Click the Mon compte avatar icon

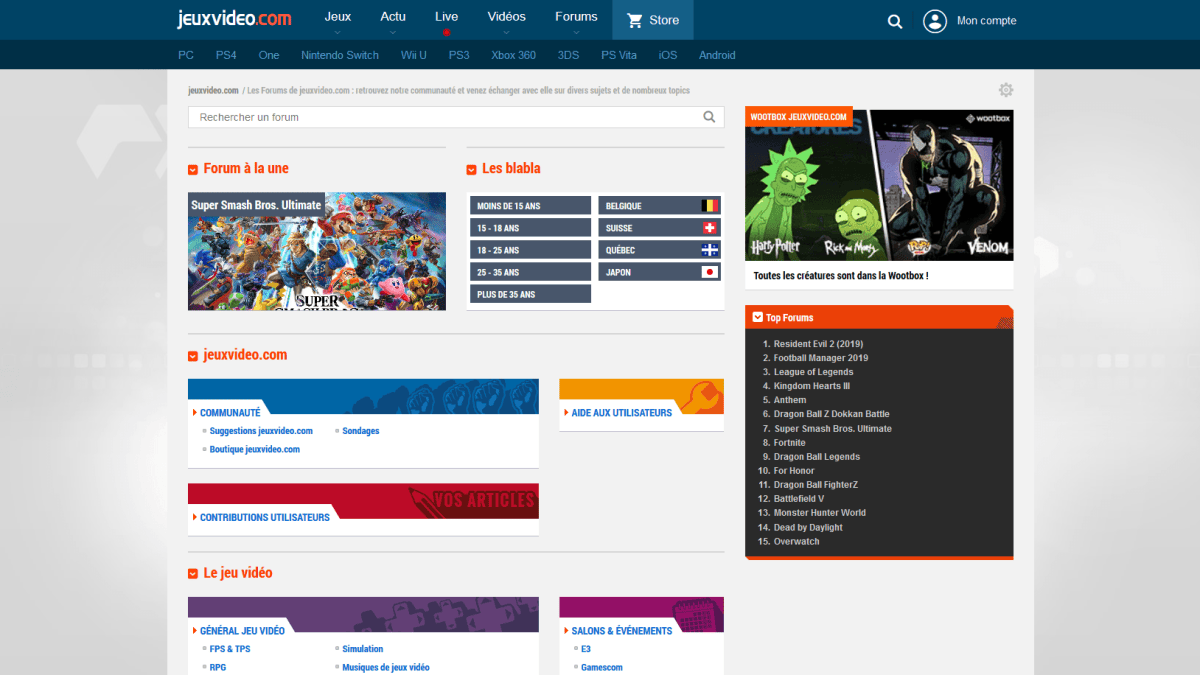[x=935, y=21]
